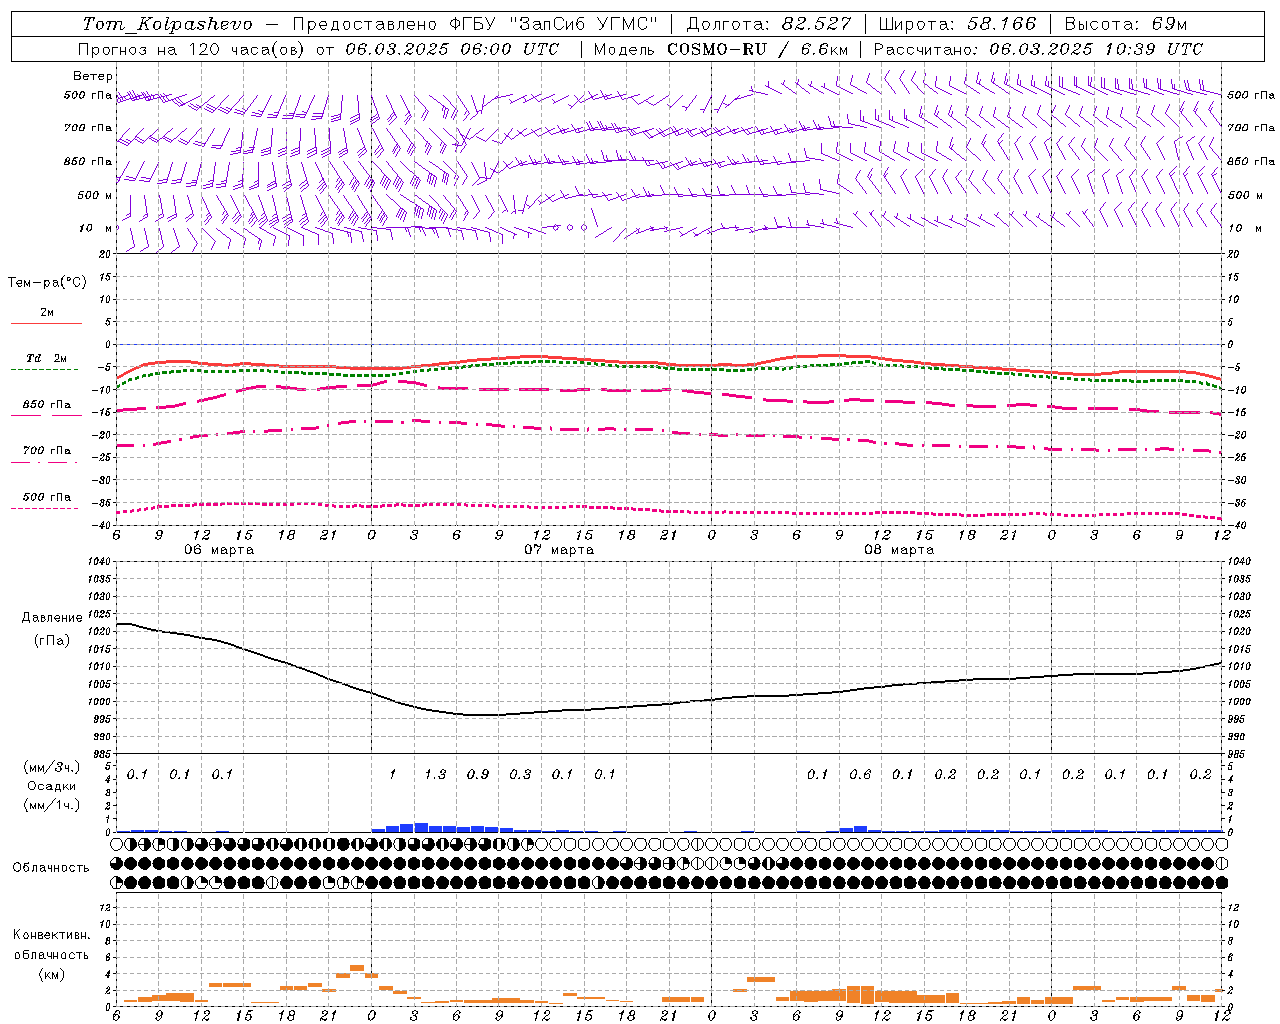Click the date label "07 марта"
Viewport: 1280px width, 1024px height.
(x=559, y=550)
